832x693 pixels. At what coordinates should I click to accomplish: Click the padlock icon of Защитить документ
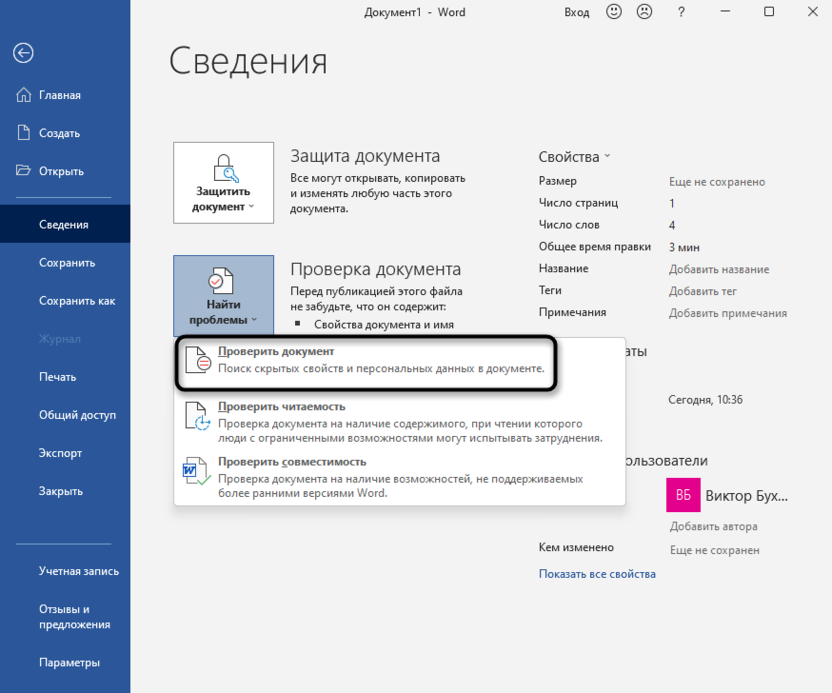click(x=225, y=168)
